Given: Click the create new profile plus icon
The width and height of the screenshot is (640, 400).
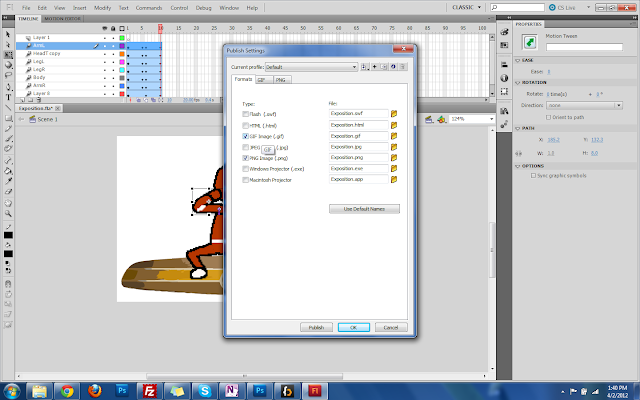Looking at the screenshot, I should click(374, 67).
